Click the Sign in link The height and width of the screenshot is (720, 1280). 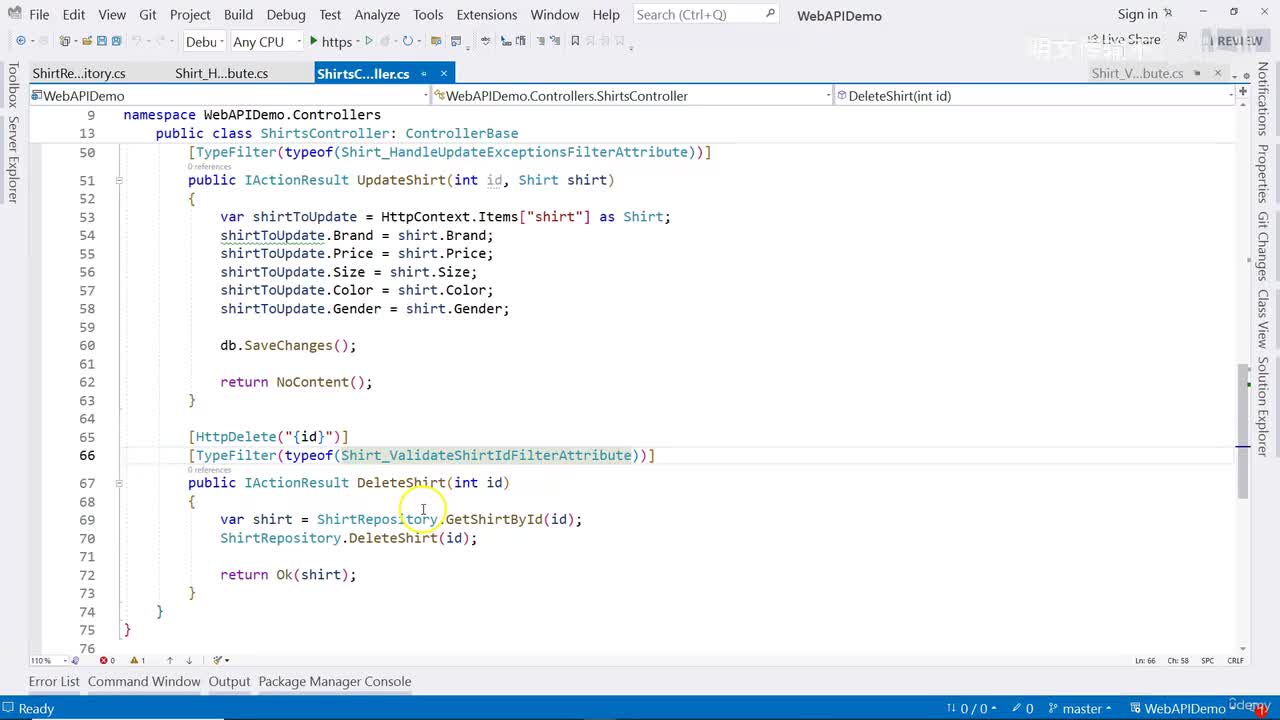(1138, 14)
